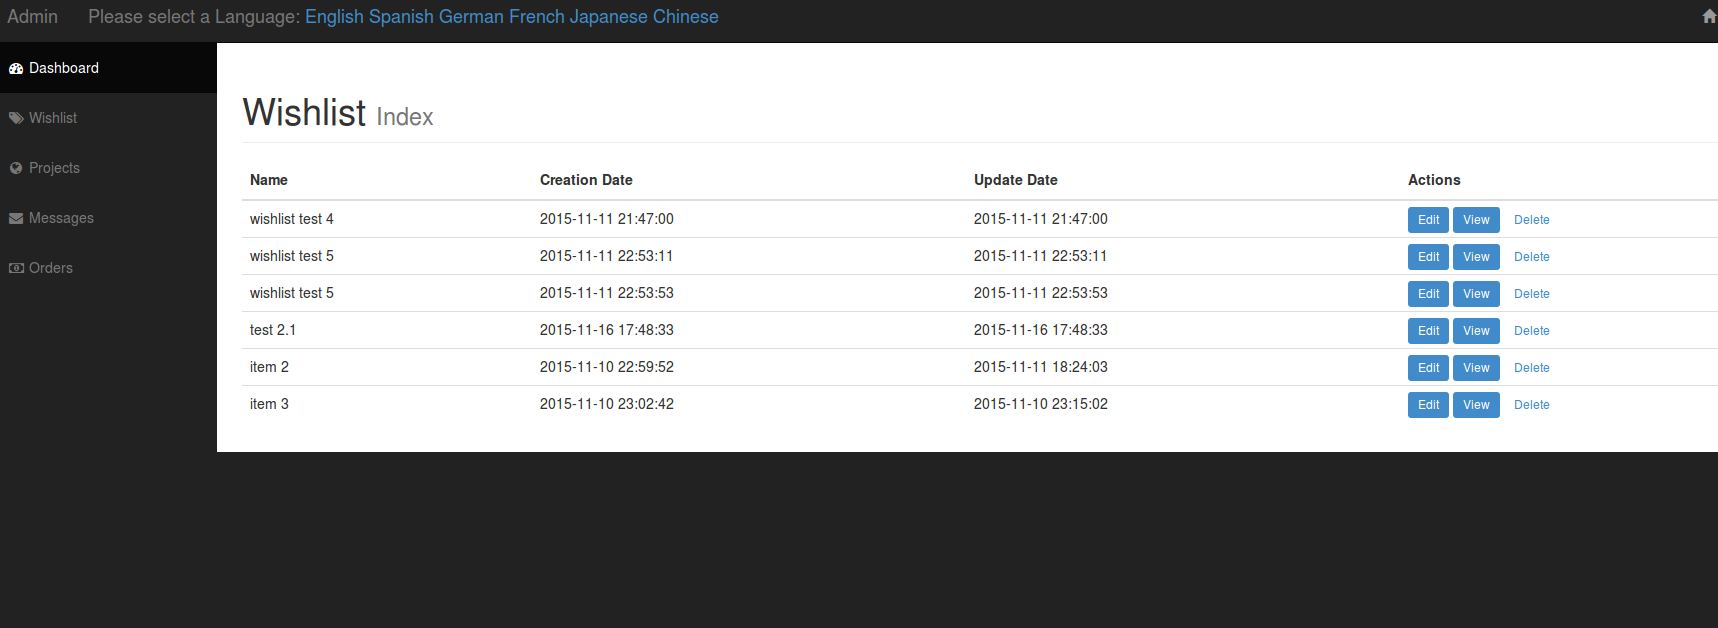Click the Dashboard gauge icon in sidebar
This screenshot has height=628, width=1718.
[16, 68]
